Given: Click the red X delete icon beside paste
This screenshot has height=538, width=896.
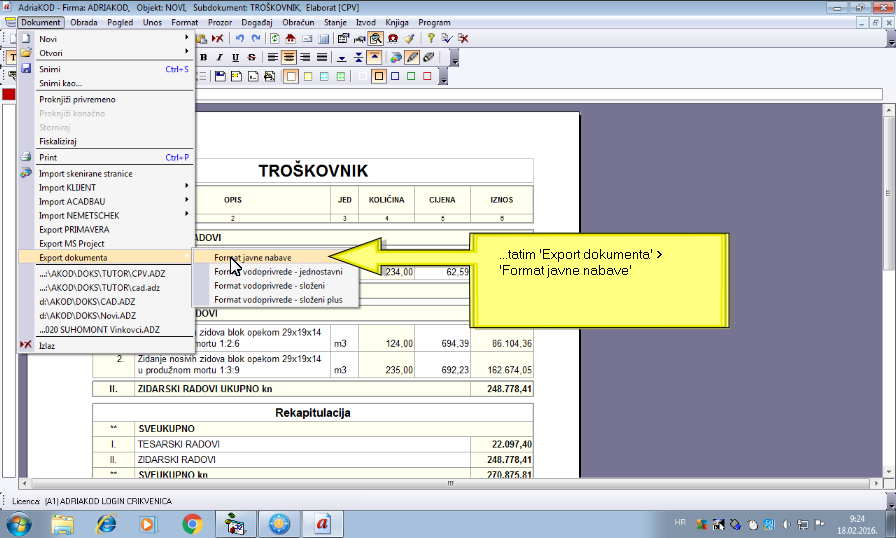Looking at the screenshot, I should pyautogui.click(x=218, y=38).
